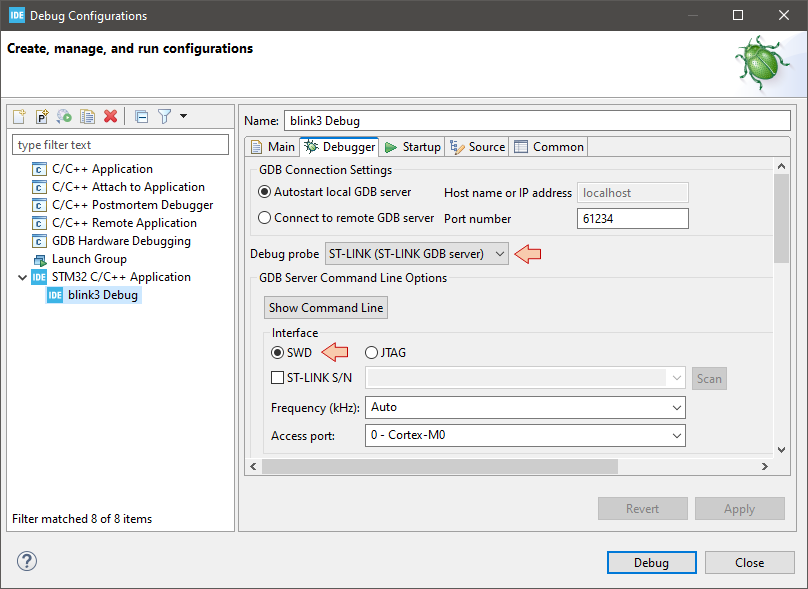Click the Show Command Line button
The width and height of the screenshot is (808, 589).
pyautogui.click(x=326, y=308)
